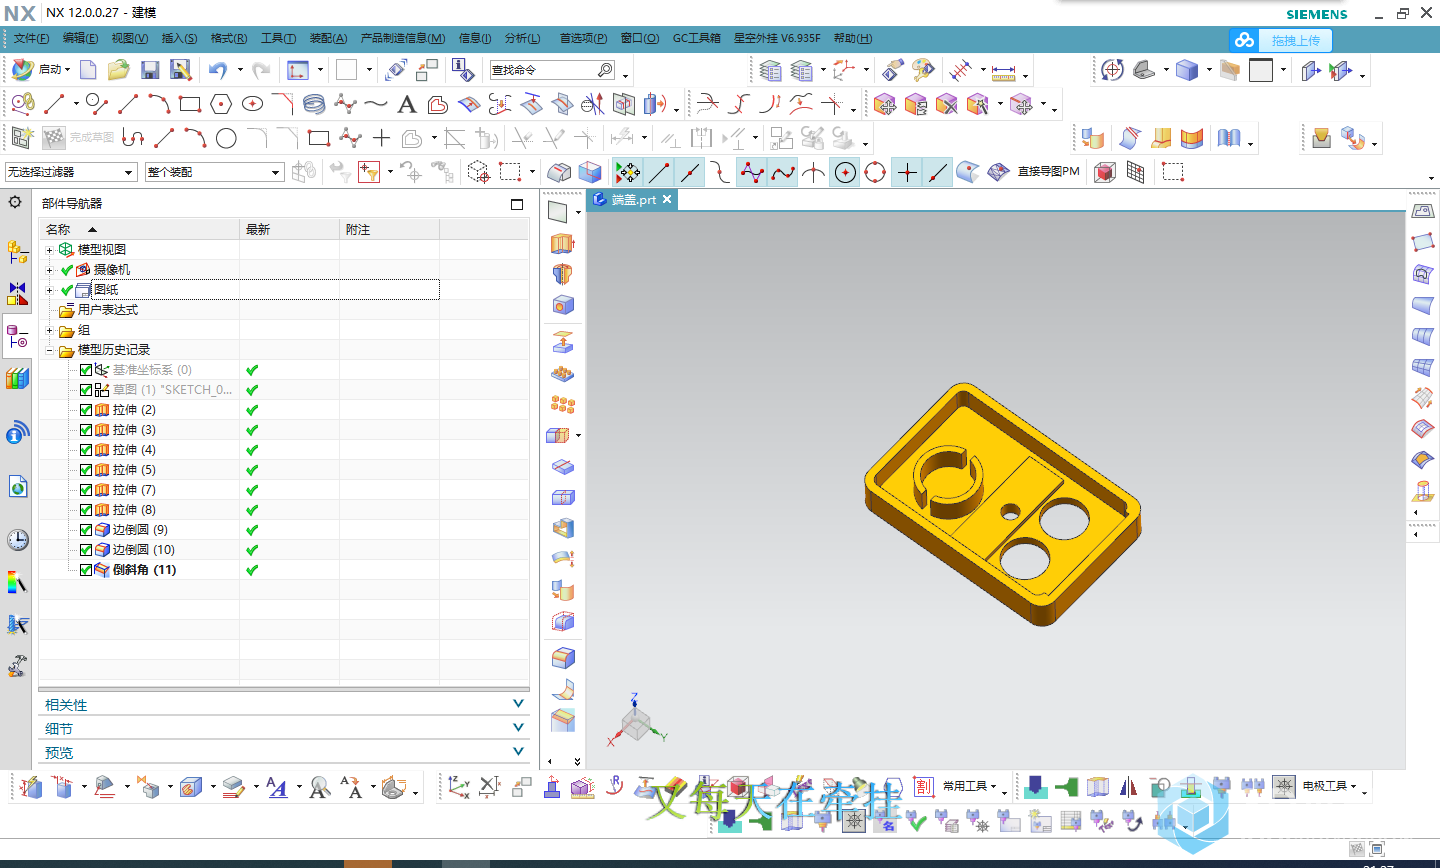Click the yellow cover model in viewport
Image resolution: width=1440 pixels, height=868 pixels.
pos(1002,503)
